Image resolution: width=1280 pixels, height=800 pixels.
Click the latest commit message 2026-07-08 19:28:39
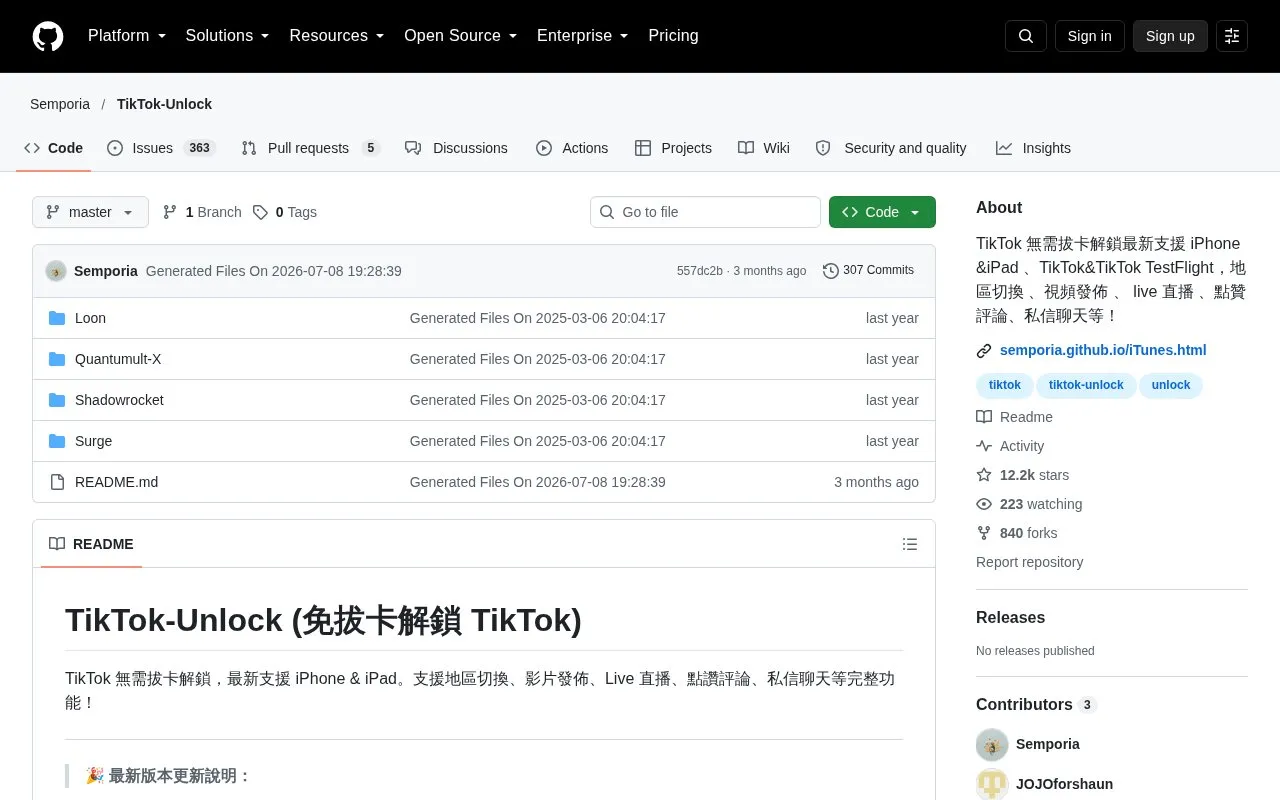[x=273, y=271]
